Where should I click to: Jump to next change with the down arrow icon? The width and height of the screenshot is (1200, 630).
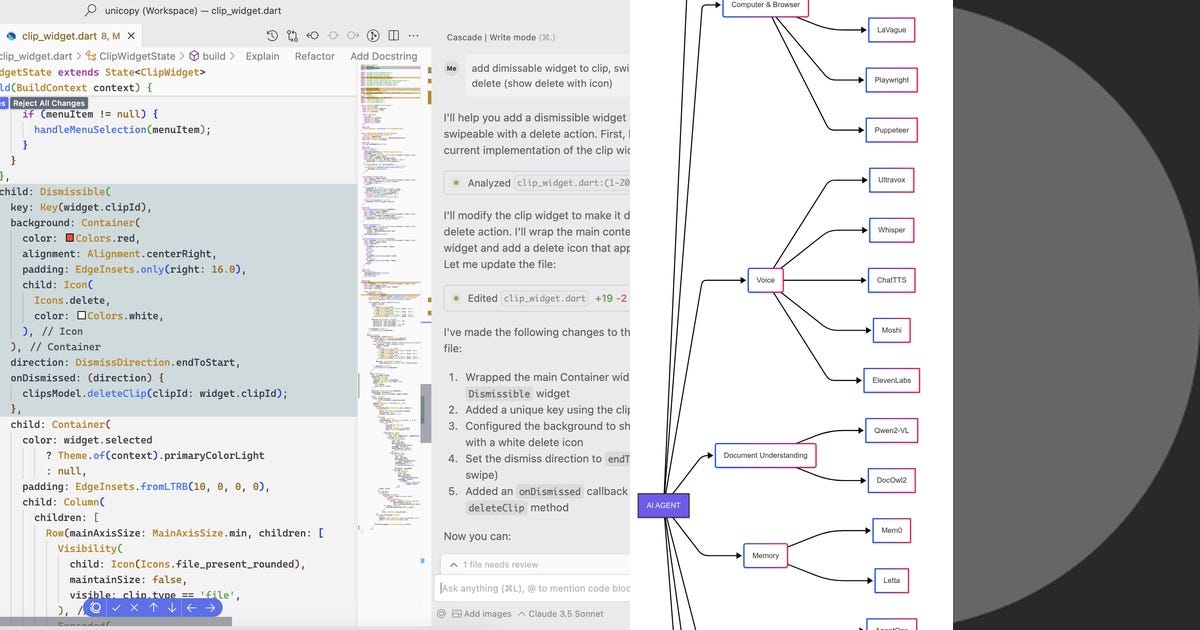[172, 608]
